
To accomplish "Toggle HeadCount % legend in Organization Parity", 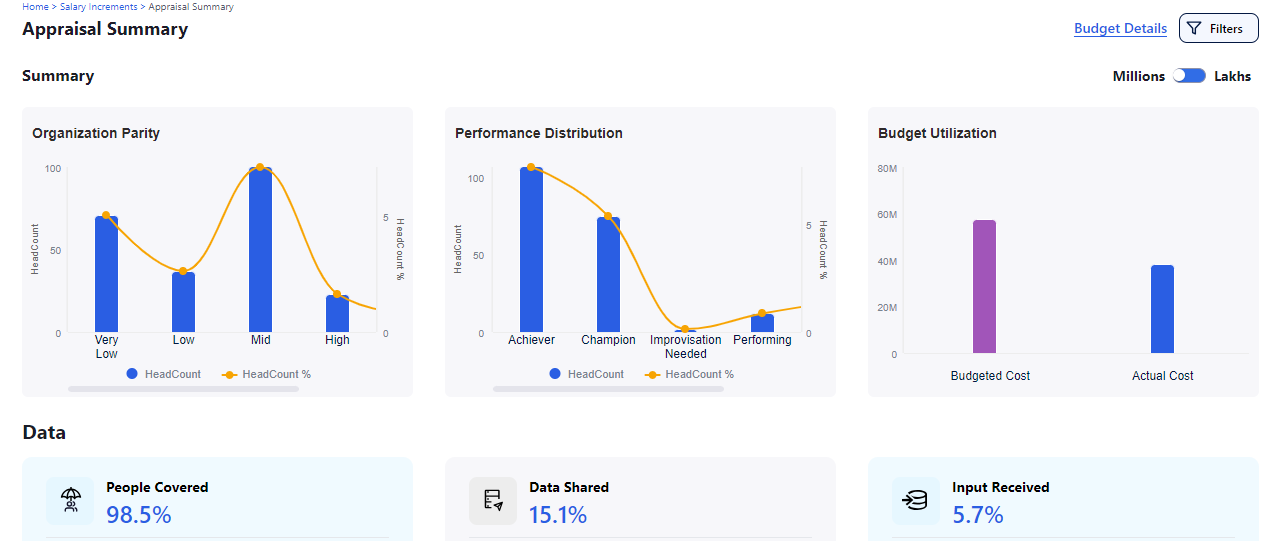I will (266, 374).
